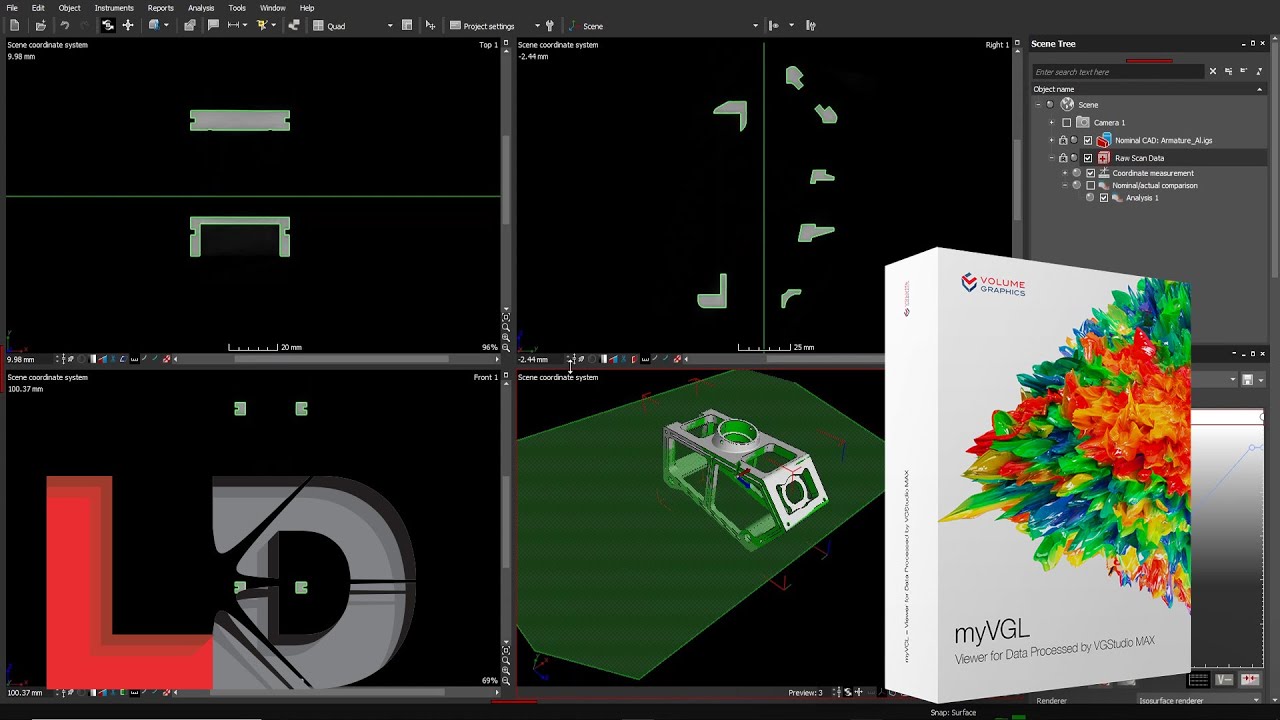1280x720 pixels.
Task: Click the Object name column header
Action: click(x=1148, y=89)
